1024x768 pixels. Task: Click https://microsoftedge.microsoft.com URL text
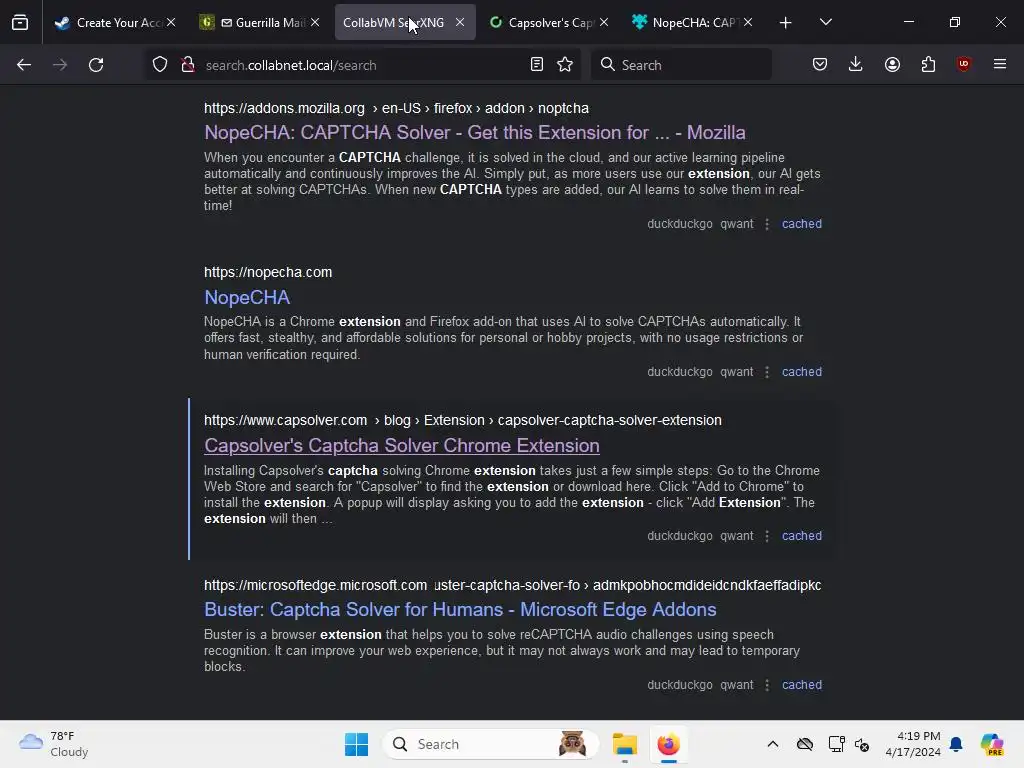point(315,585)
